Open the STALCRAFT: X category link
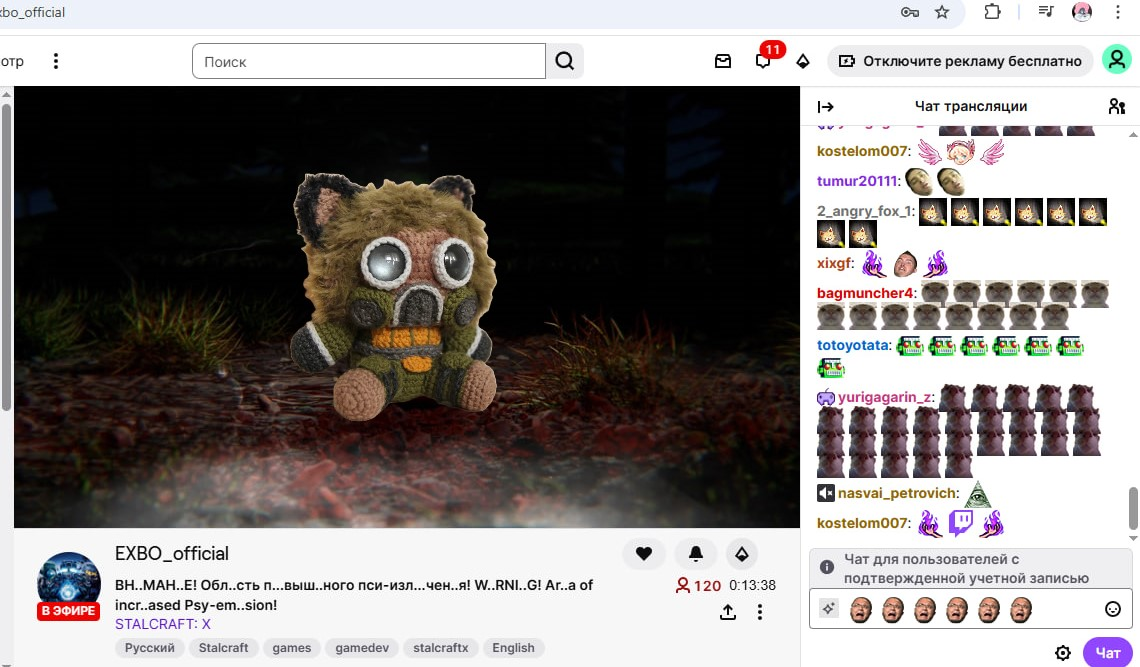The width and height of the screenshot is (1140, 667). click(163, 623)
